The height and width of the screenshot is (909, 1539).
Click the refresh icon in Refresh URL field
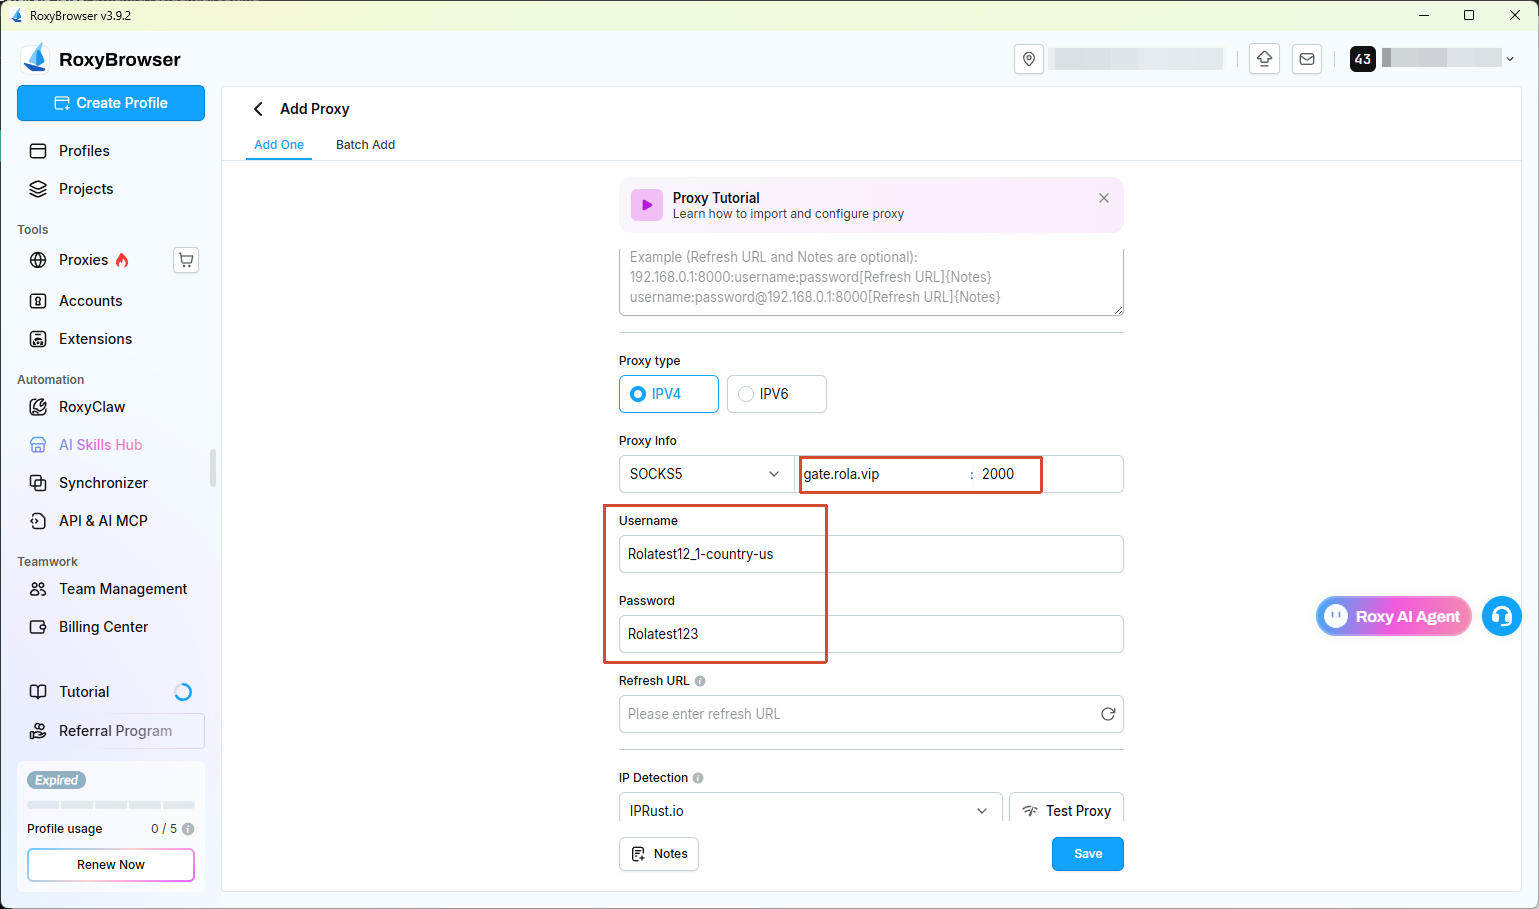pos(1108,714)
